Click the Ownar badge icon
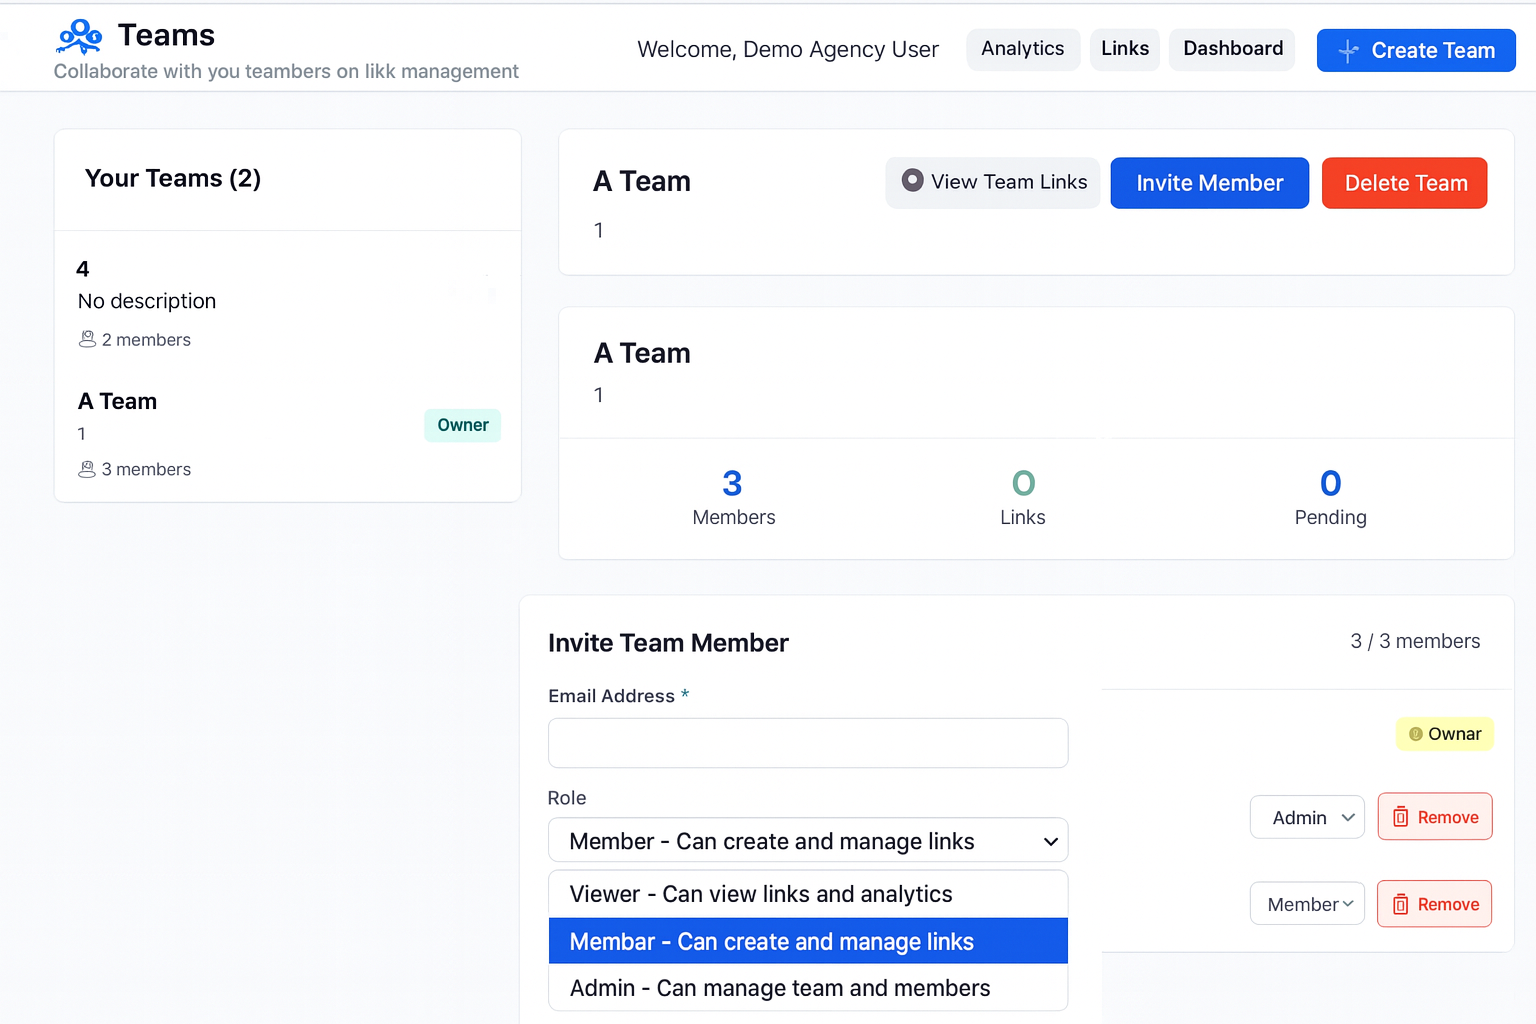 [x=1415, y=734]
